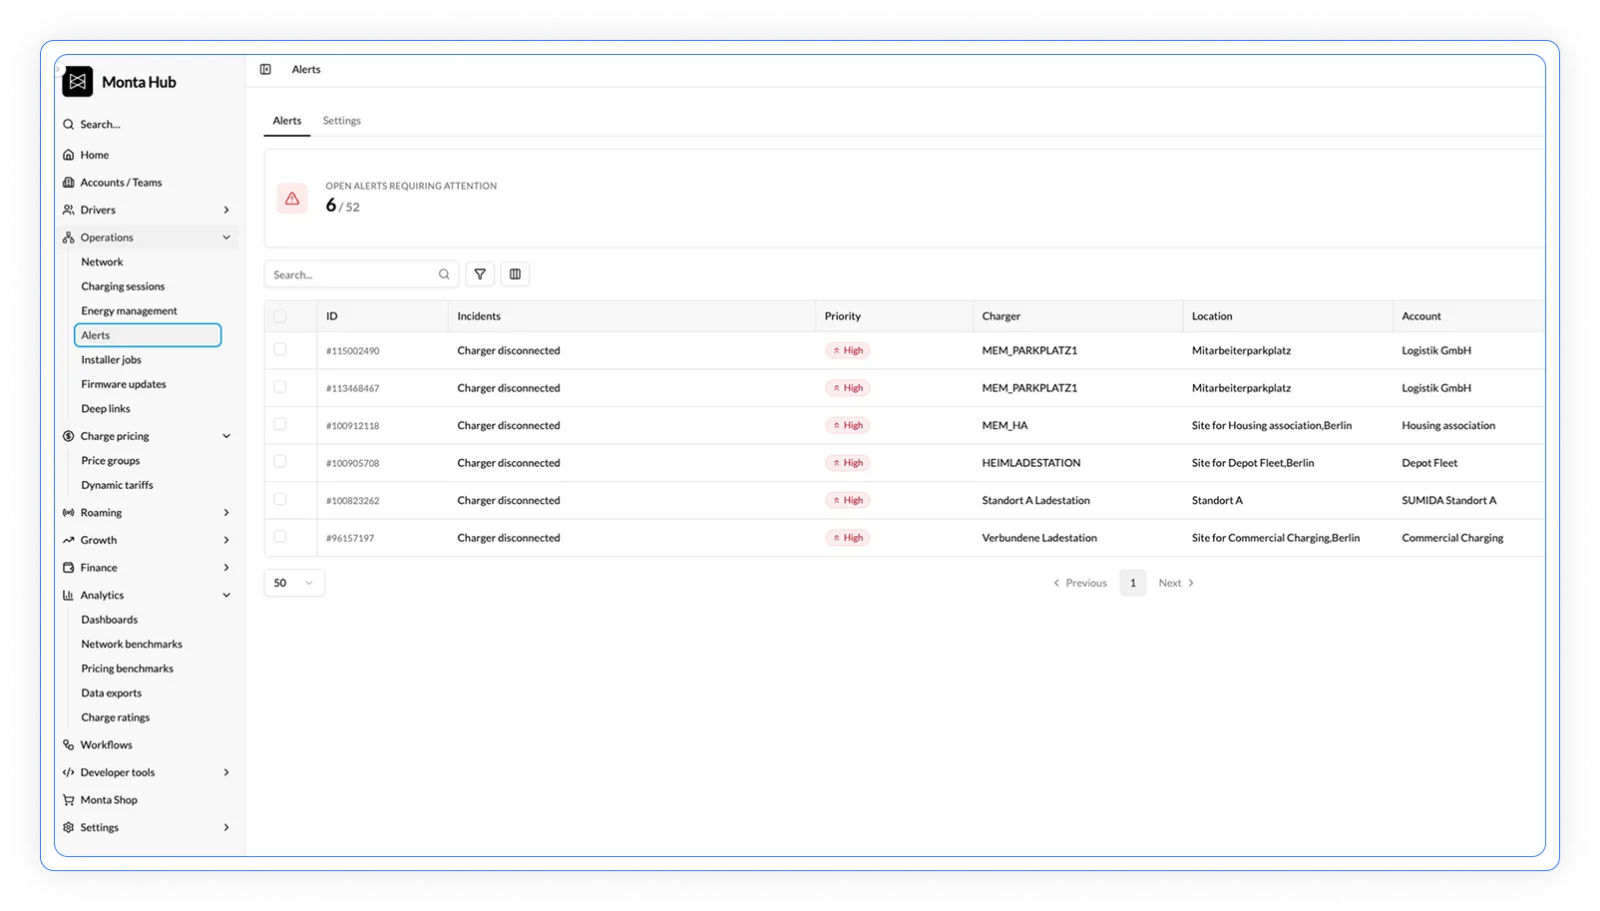
Task: Click the Priority column header
Action: (843, 316)
